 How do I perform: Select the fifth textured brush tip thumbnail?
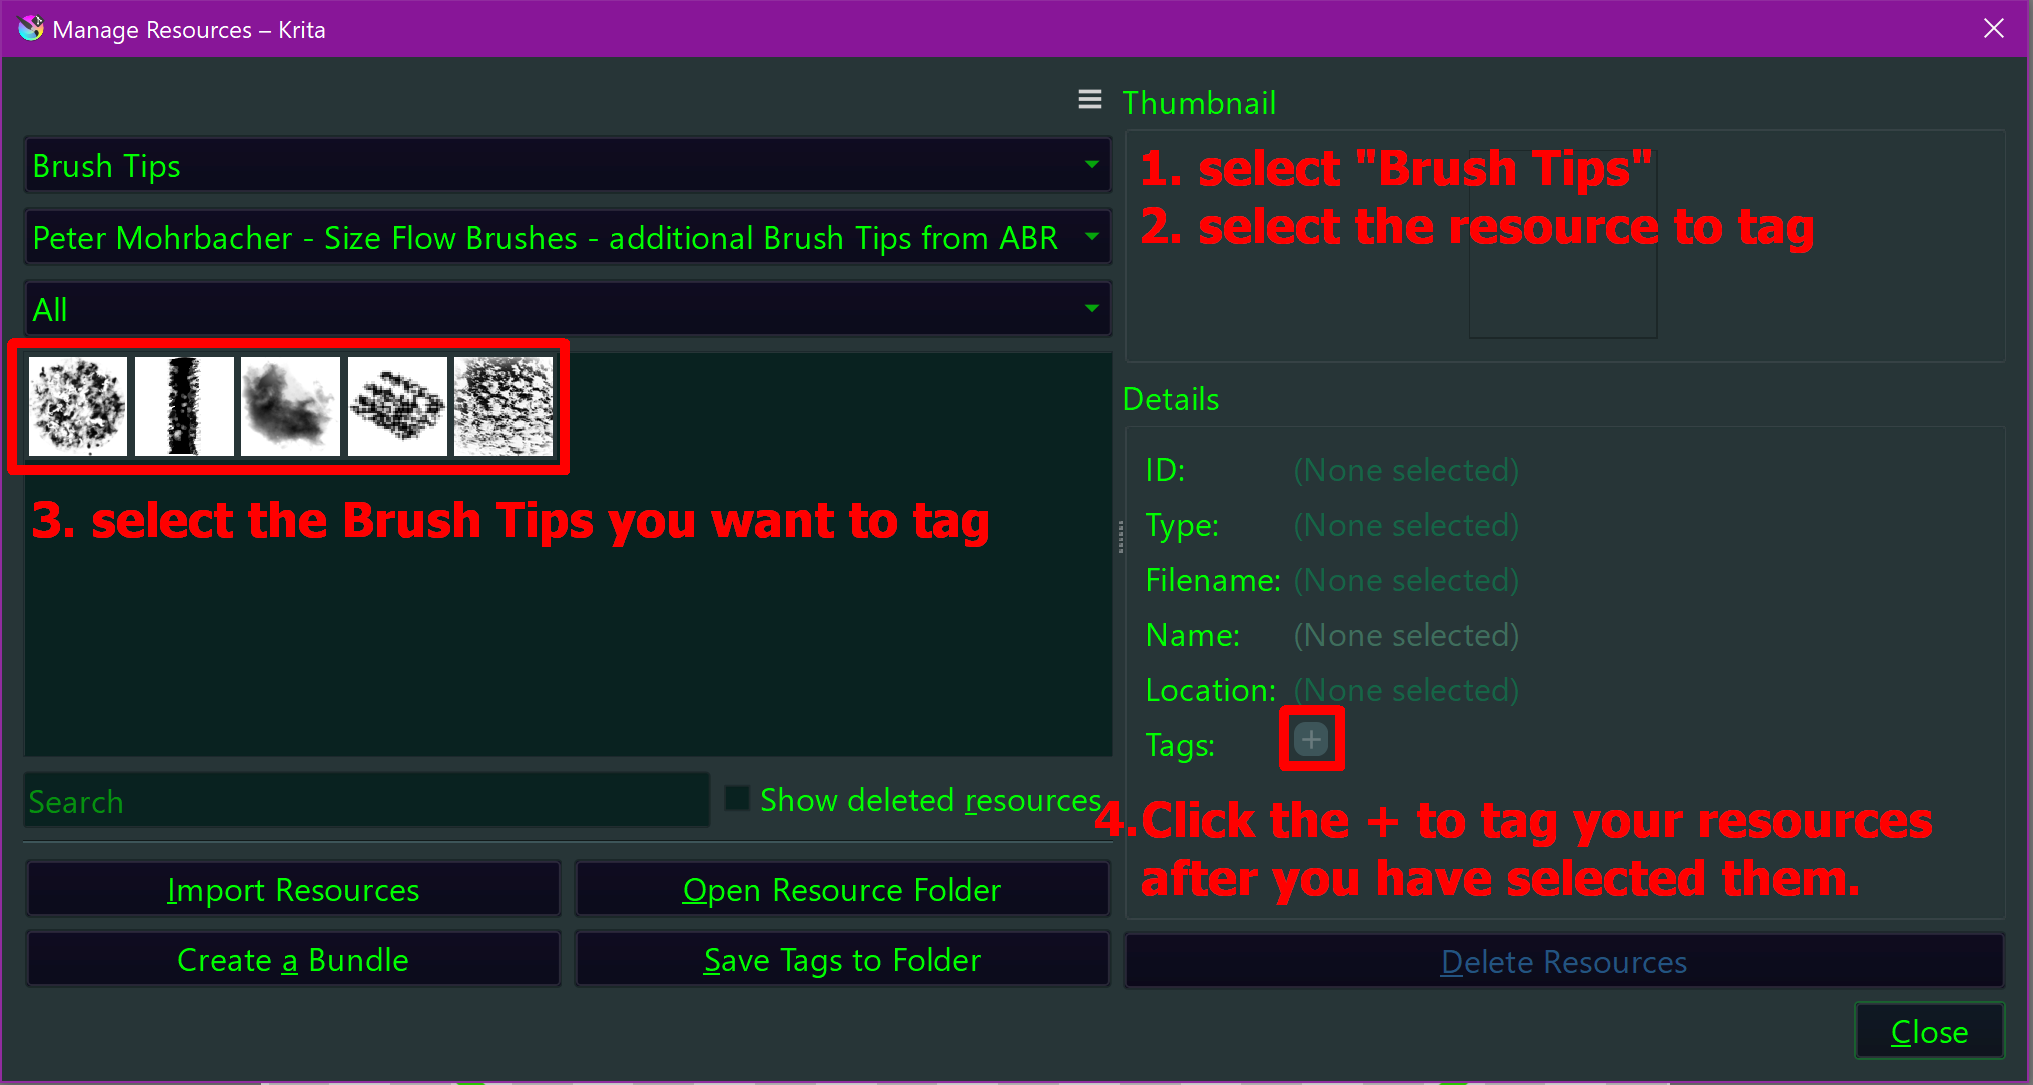tap(503, 406)
